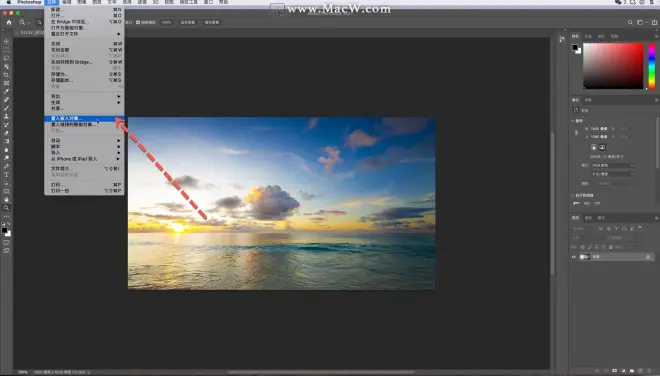Open the bit depth dropdown in Properties
660x376 pixels.
coord(612,174)
